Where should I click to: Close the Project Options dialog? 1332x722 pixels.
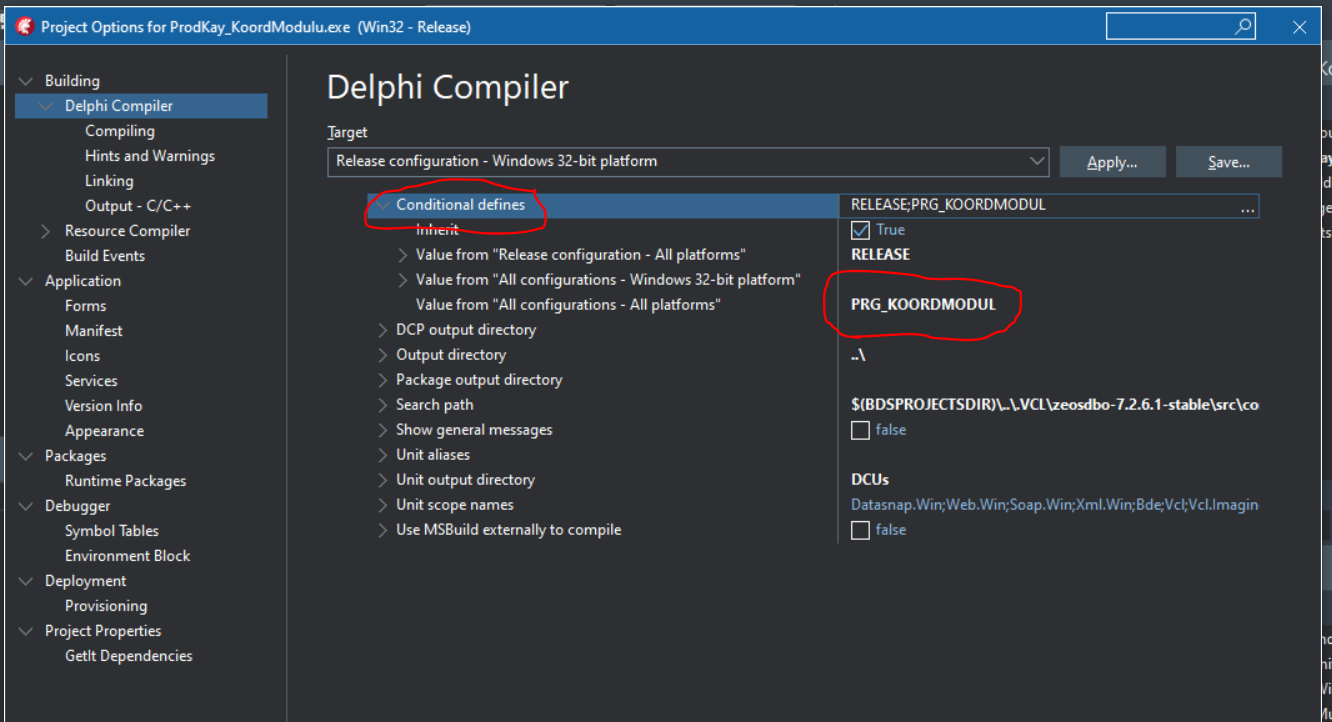click(x=1300, y=27)
